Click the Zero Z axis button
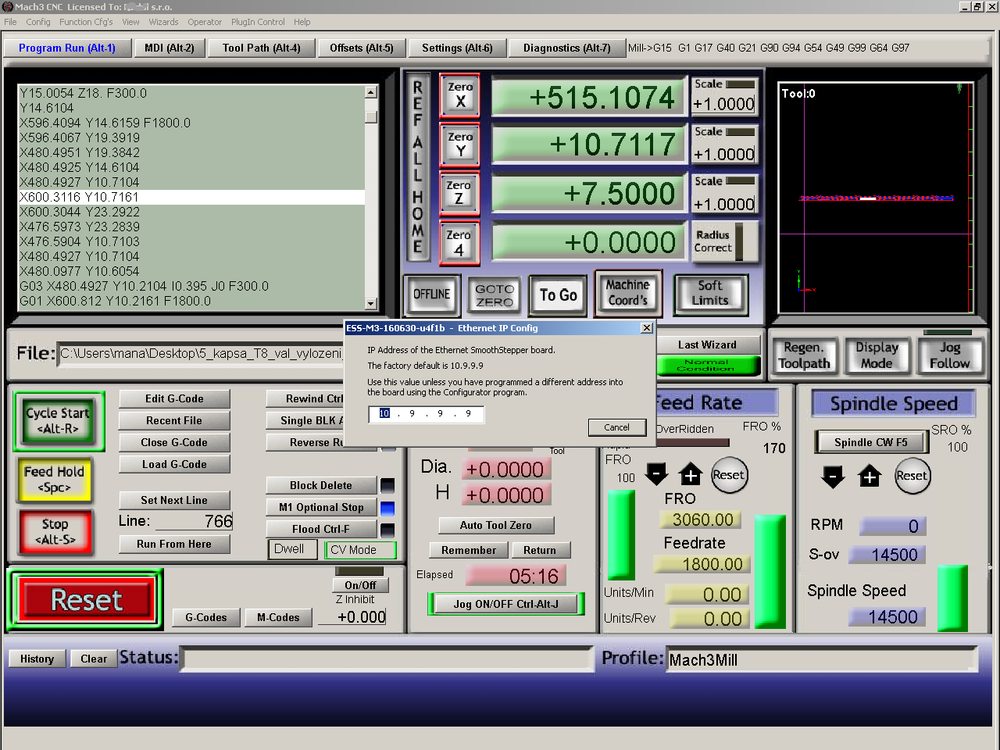1000x750 pixels. tap(459, 194)
